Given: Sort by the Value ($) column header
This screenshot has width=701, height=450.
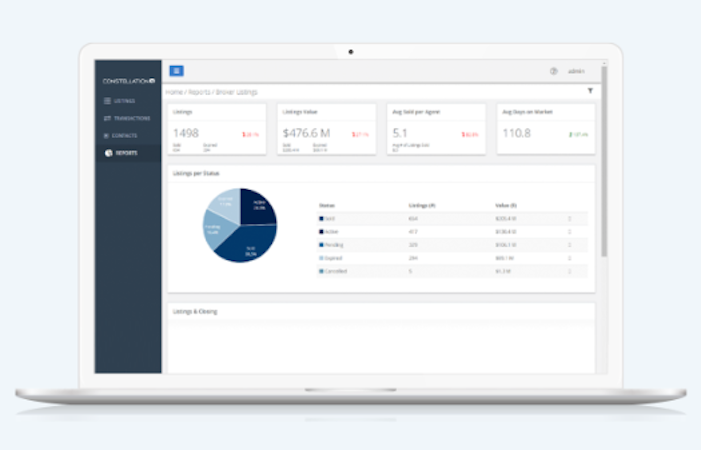Looking at the screenshot, I should pos(506,206).
